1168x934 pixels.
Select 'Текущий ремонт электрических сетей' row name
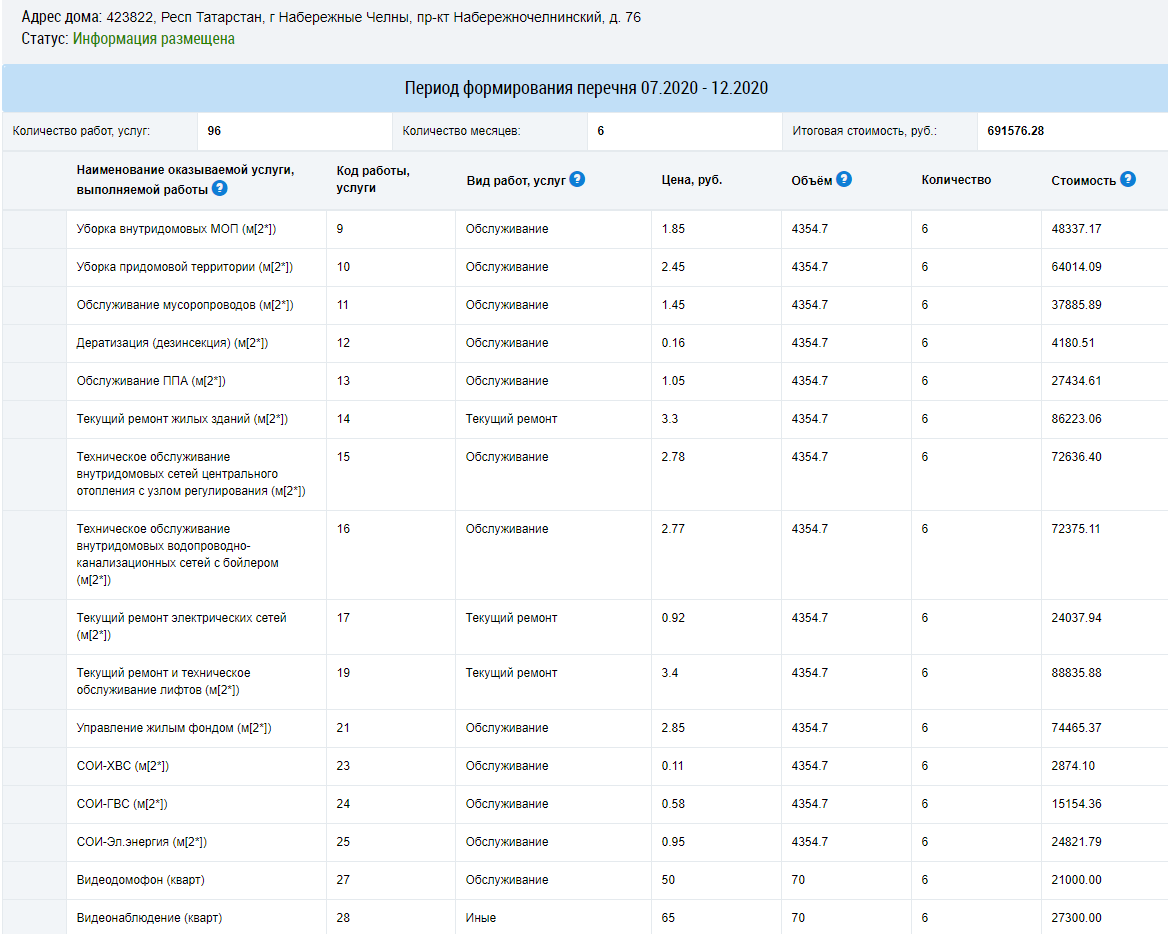pyautogui.click(x=181, y=626)
